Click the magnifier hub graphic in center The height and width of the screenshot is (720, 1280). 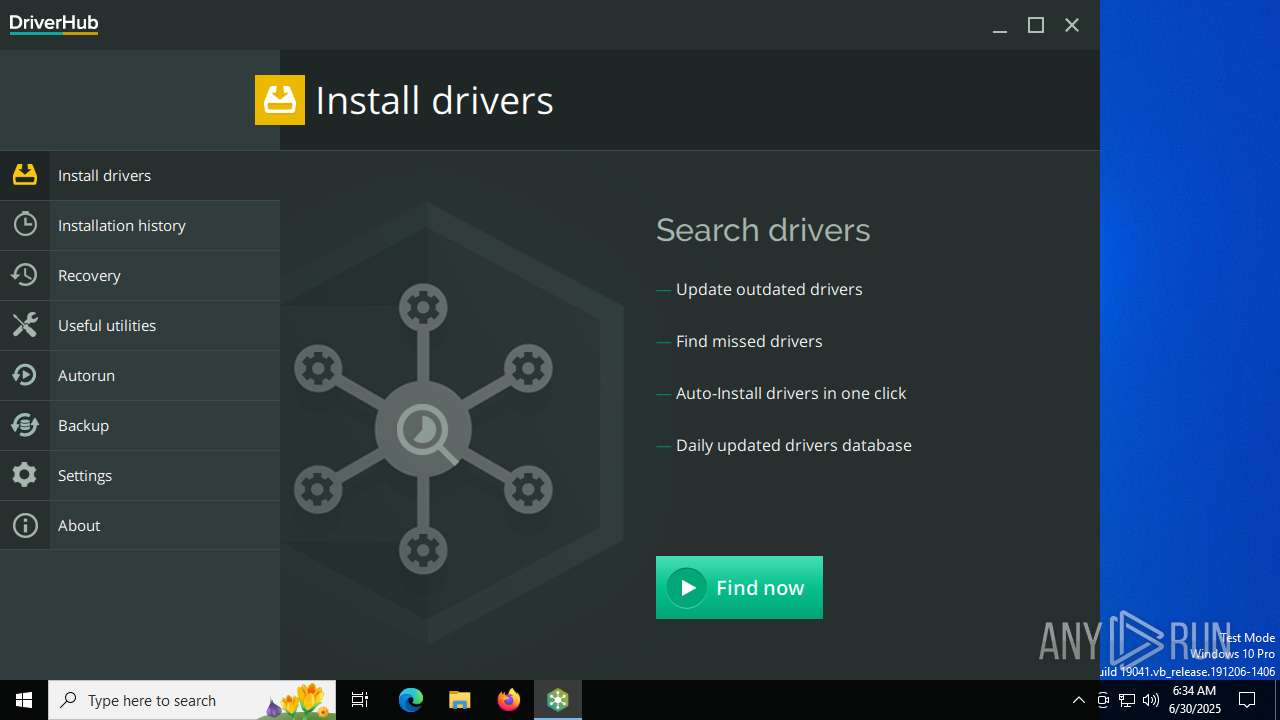[423, 430]
